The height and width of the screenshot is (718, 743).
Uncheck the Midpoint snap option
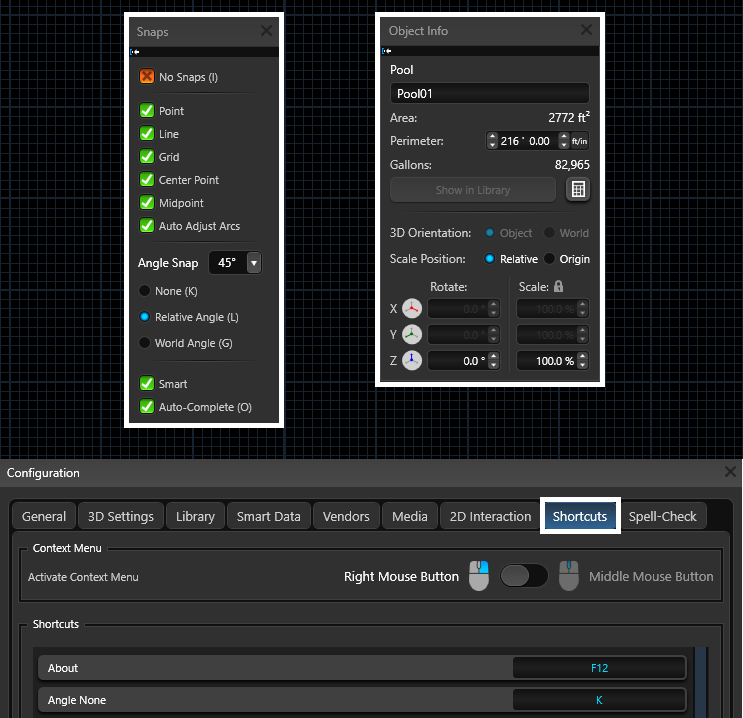[147, 203]
